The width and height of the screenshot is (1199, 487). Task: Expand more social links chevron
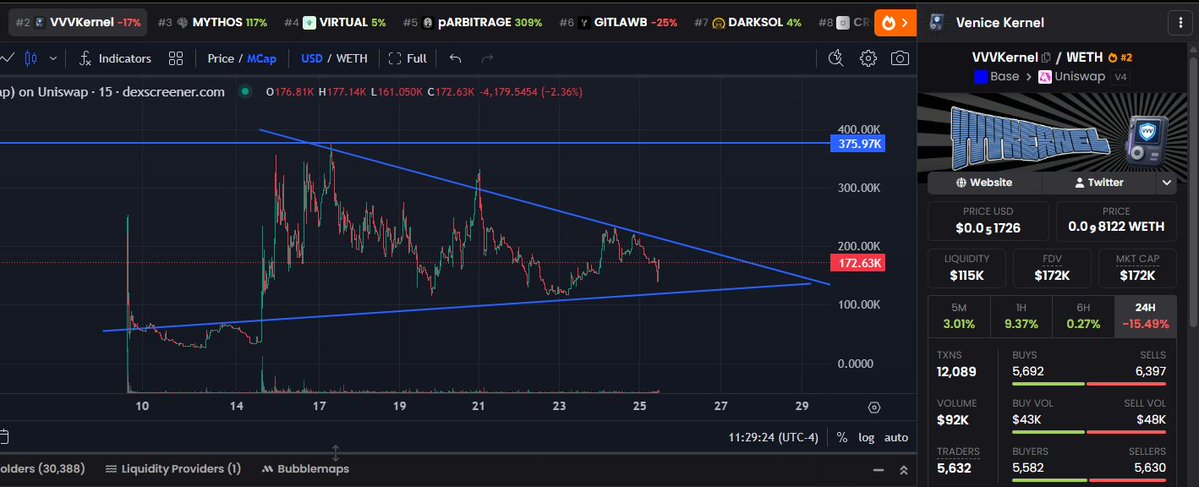[1166, 183]
